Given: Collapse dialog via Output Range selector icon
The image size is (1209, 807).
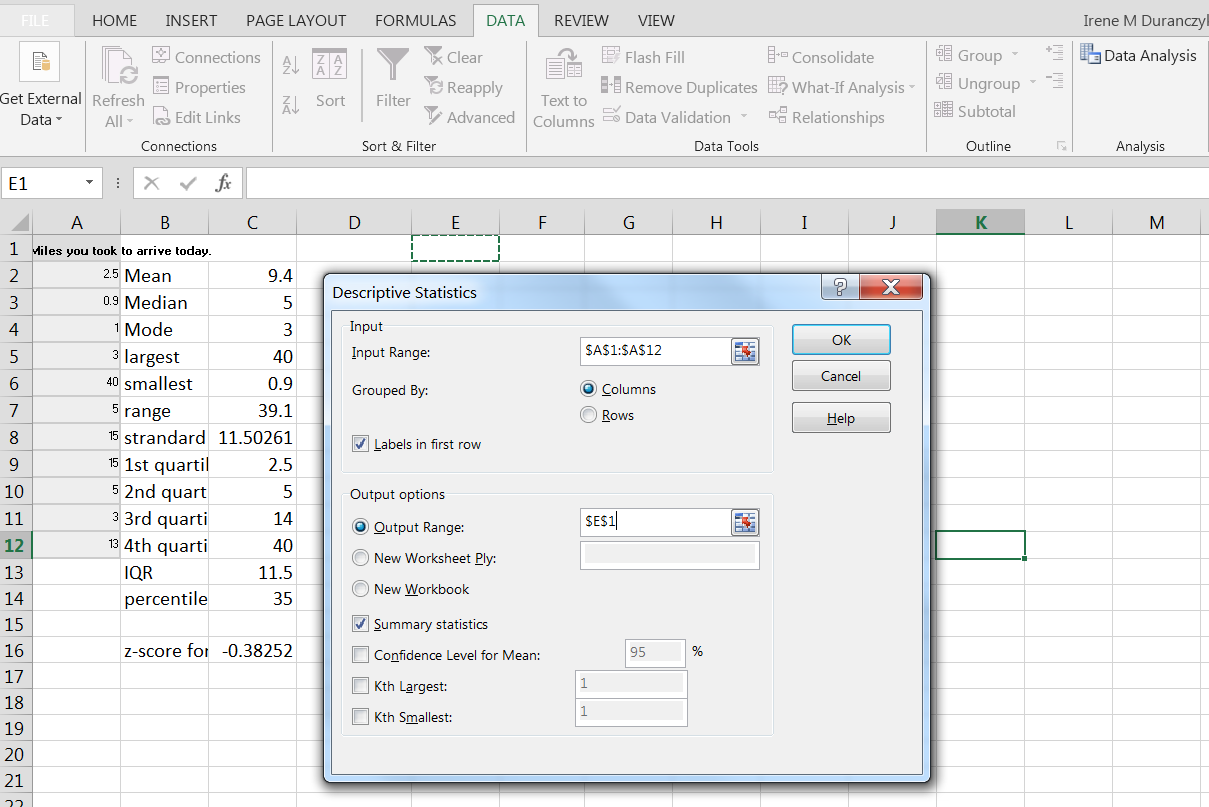Looking at the screenshot, I should [x=745, y=522].
